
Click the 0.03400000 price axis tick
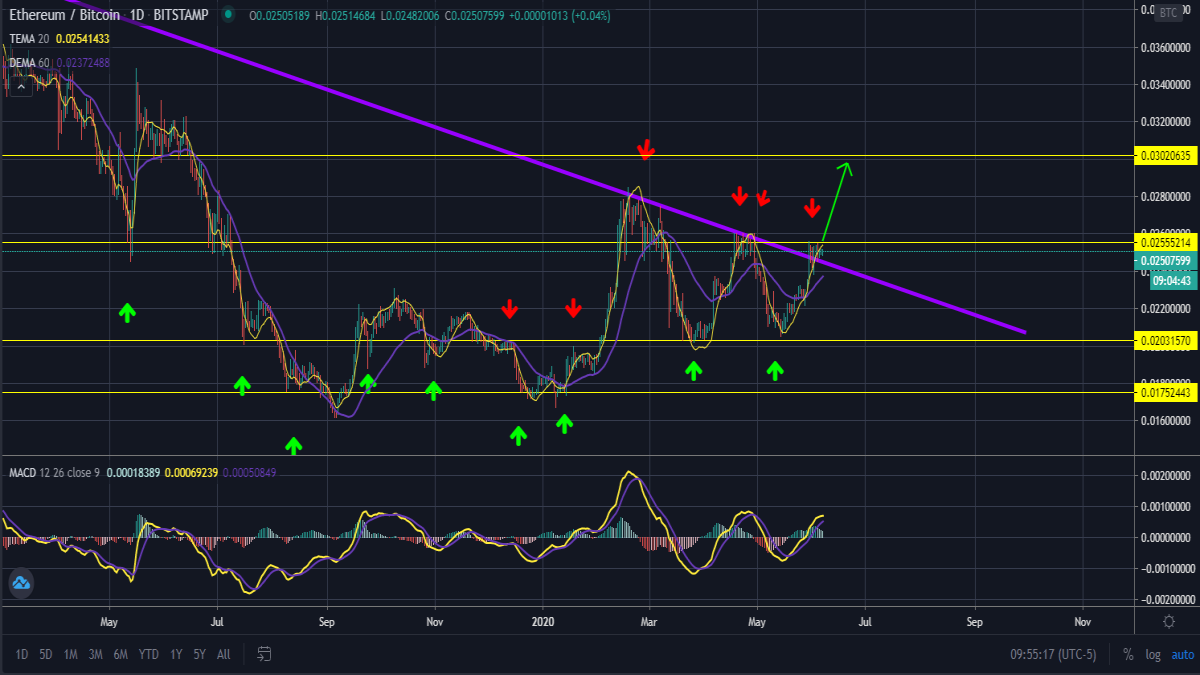[x=1168, y=85]
